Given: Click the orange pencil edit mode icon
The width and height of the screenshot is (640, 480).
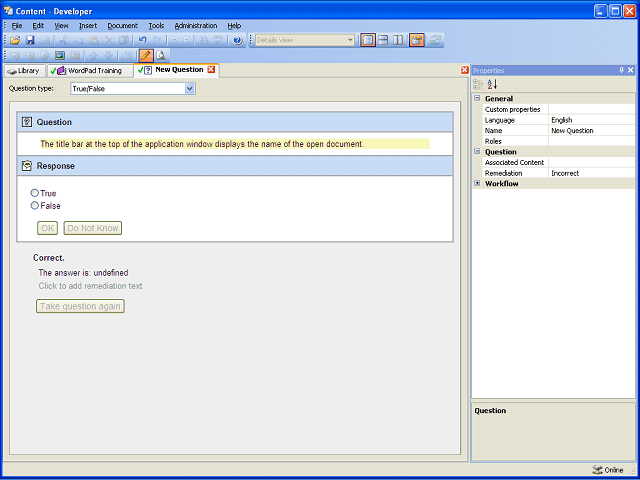Looking at the screenshot, I should tap(146, 55).
